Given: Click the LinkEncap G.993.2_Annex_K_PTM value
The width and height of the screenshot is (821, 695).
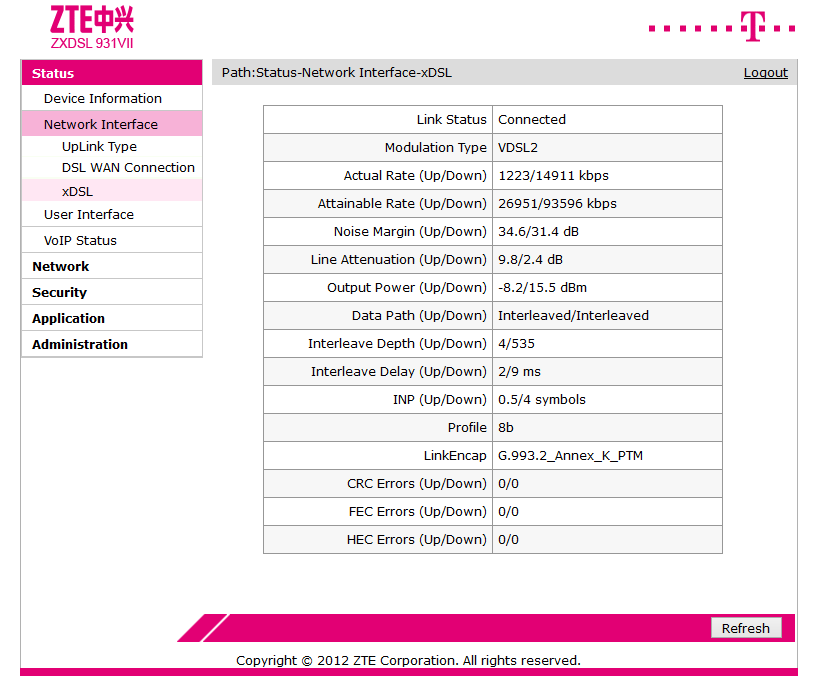Looking at the screenshot, I should (570, 455).
